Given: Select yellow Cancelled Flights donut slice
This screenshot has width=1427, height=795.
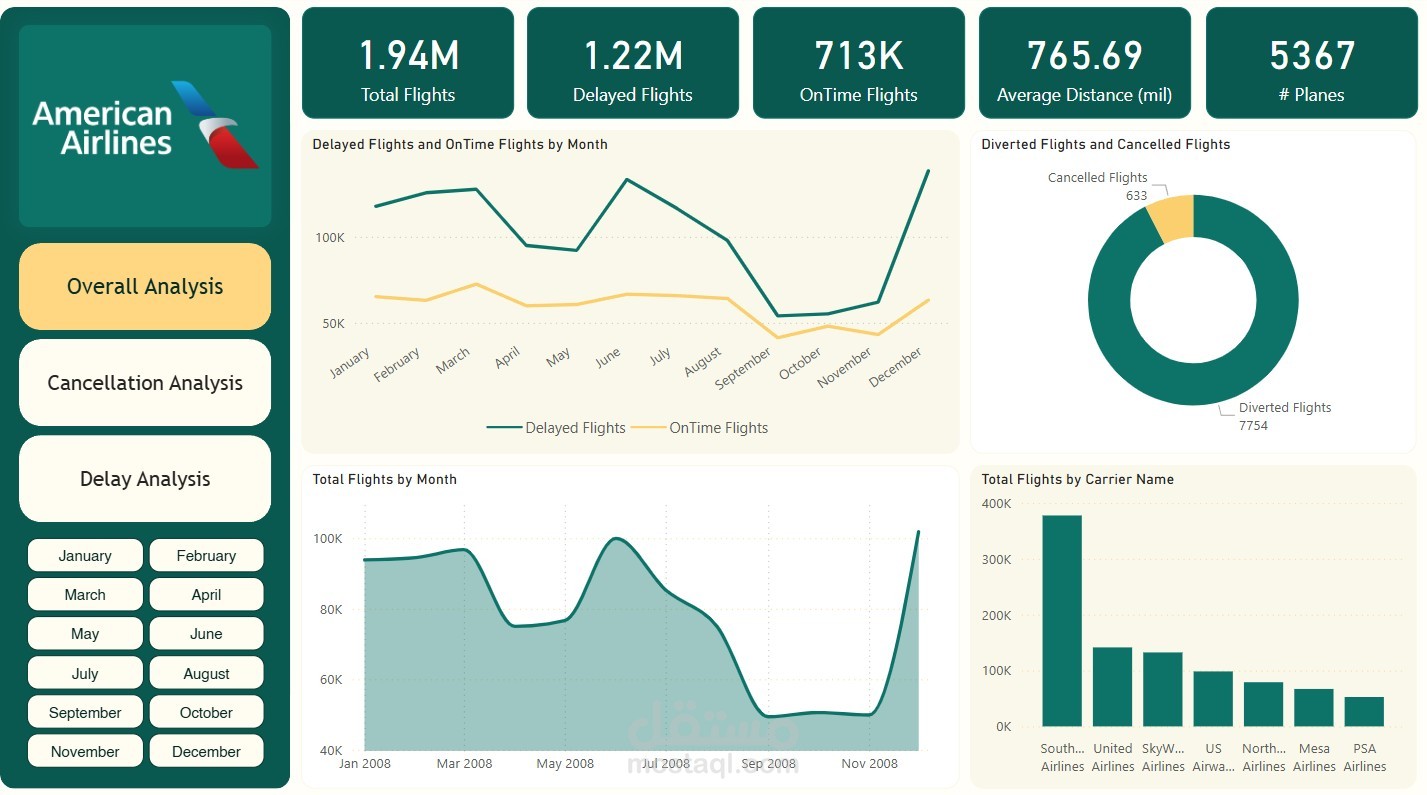Looking at the screenshot, I should coord(1172,217).
